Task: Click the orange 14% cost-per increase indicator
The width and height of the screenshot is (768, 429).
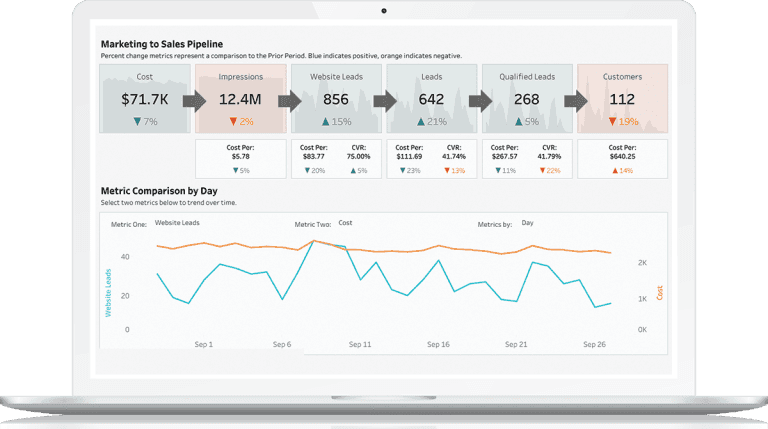Action: click(x=623, y=170)
